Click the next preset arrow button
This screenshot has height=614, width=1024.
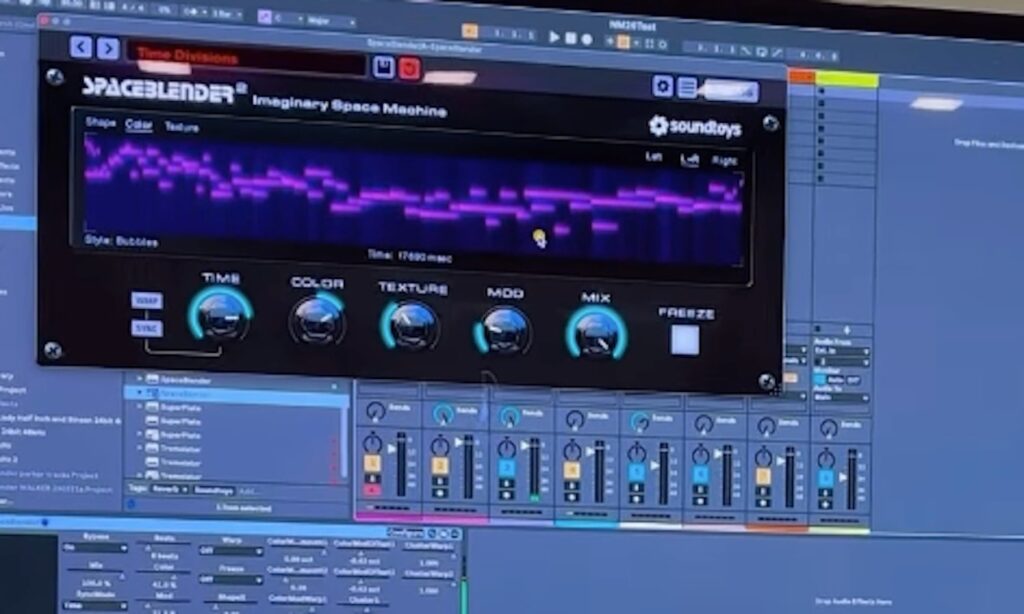coord(108,49)
